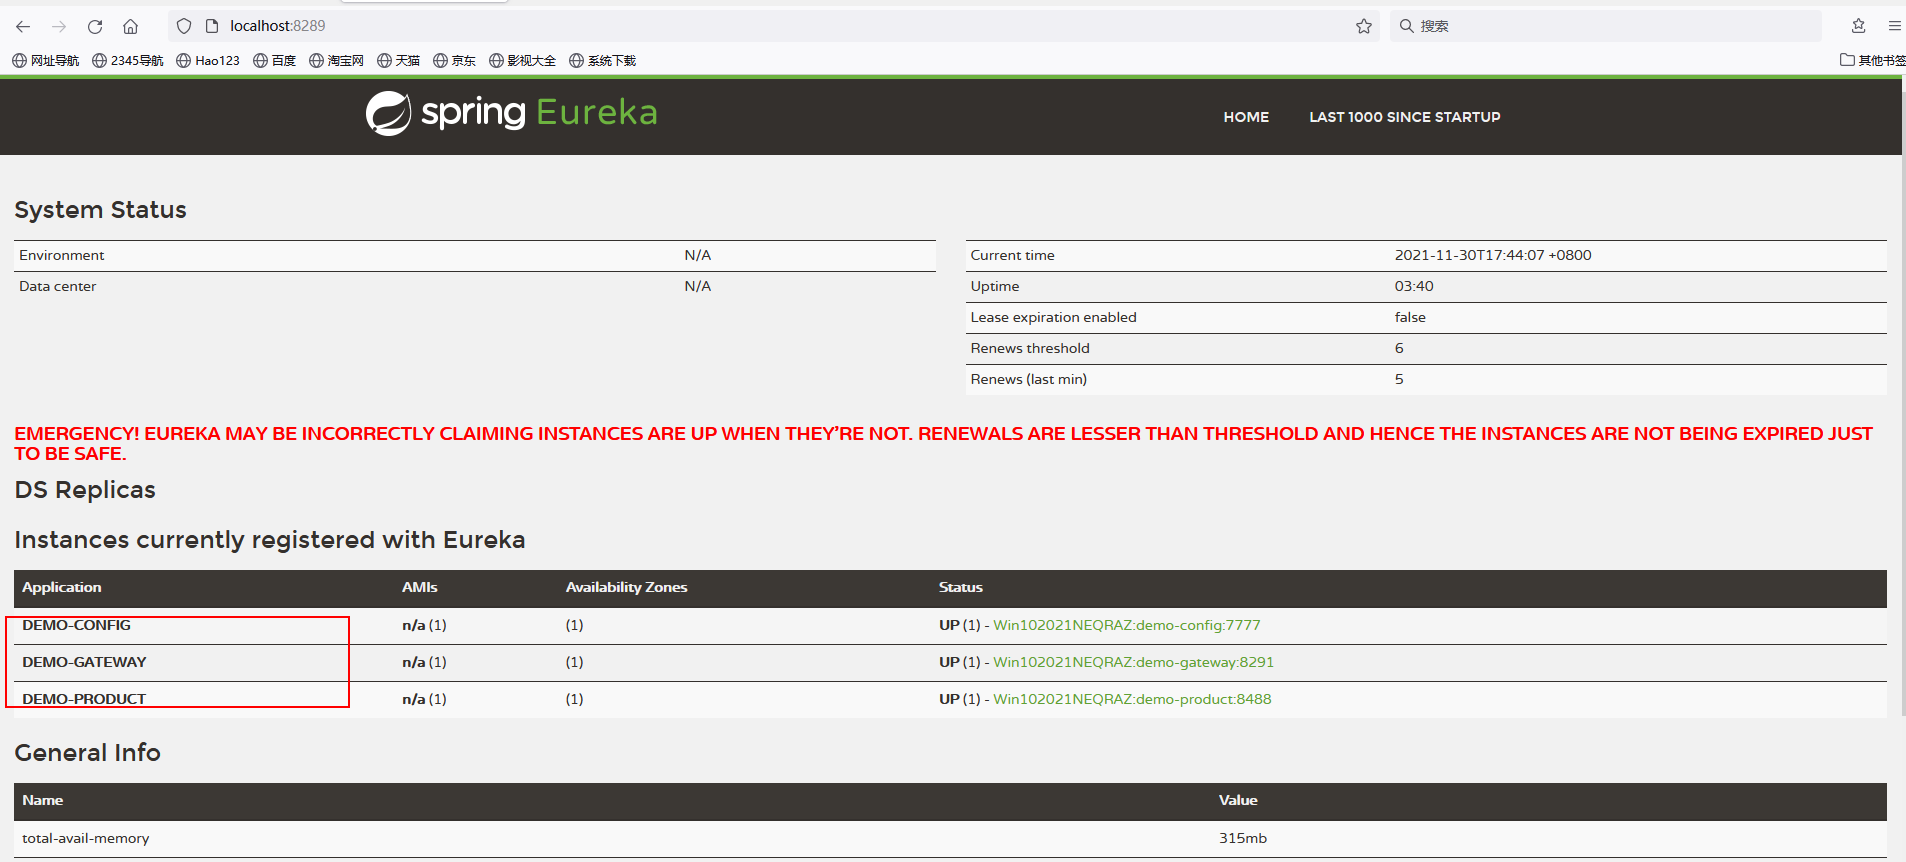
Task: Click the HOME navigation item
Action: pyautogui.click(x=1246, y=117)
